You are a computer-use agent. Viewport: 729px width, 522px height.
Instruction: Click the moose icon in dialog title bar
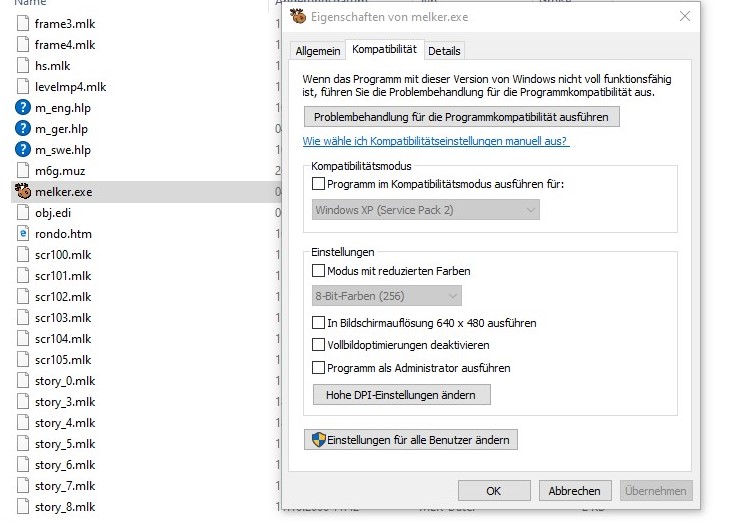coord(298,16)
